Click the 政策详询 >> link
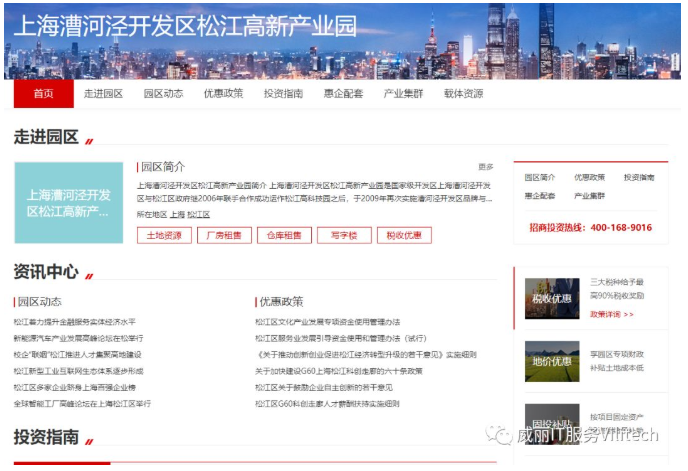This screenshot has width=688, height=471. (x=612, y=314)
